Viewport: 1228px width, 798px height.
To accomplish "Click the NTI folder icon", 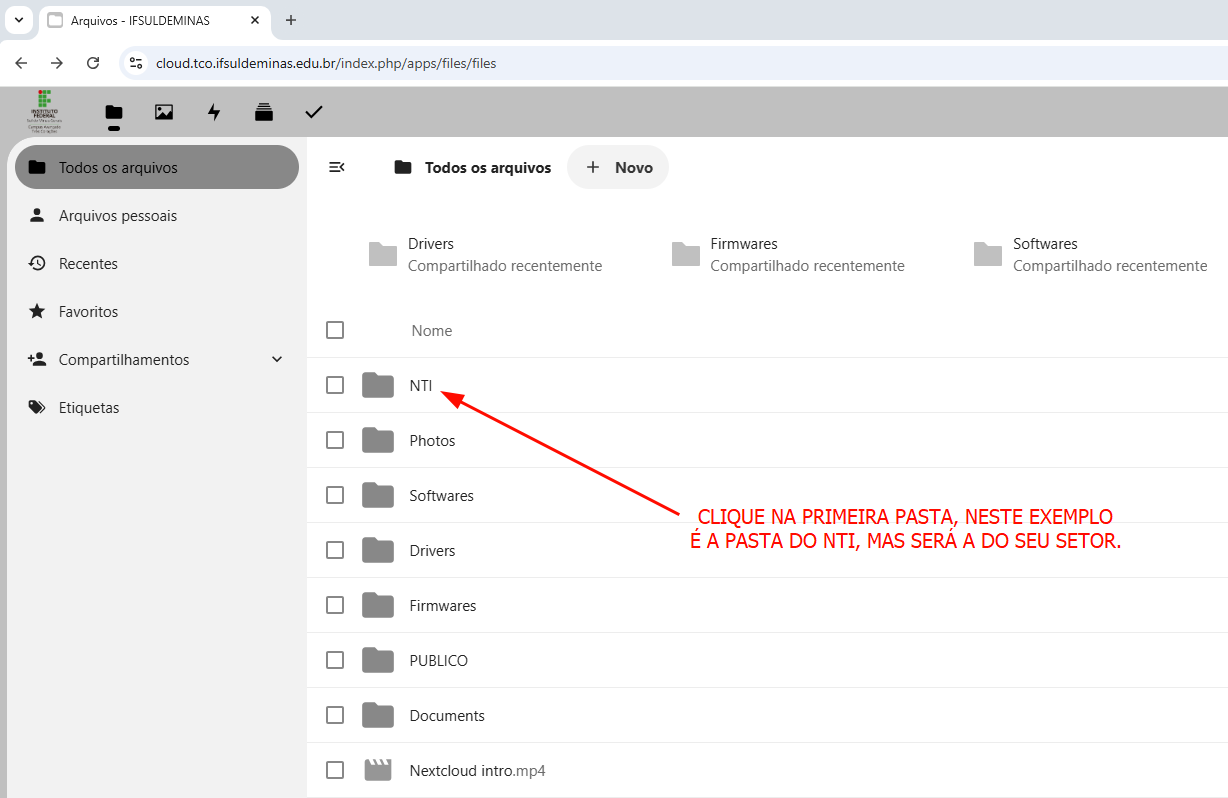I will tap(378, 385).
